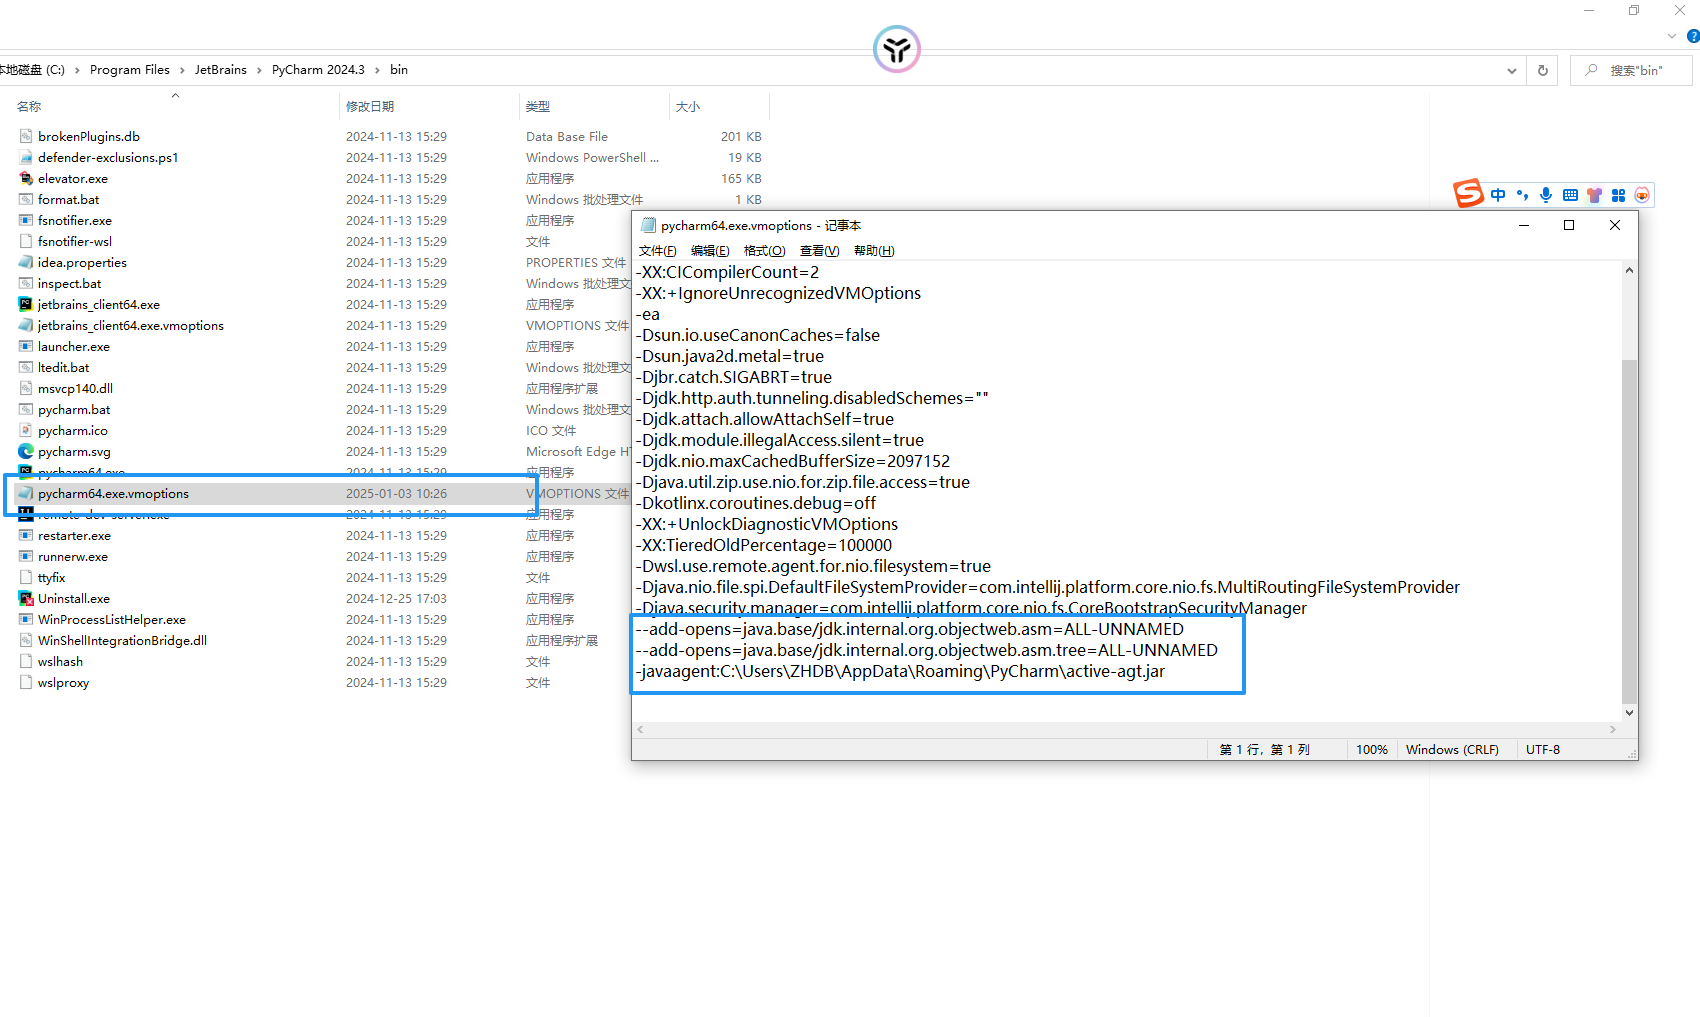Click the -javaagent line in Notepad
Screen dimensions: 1700x1017
[900, 671]
